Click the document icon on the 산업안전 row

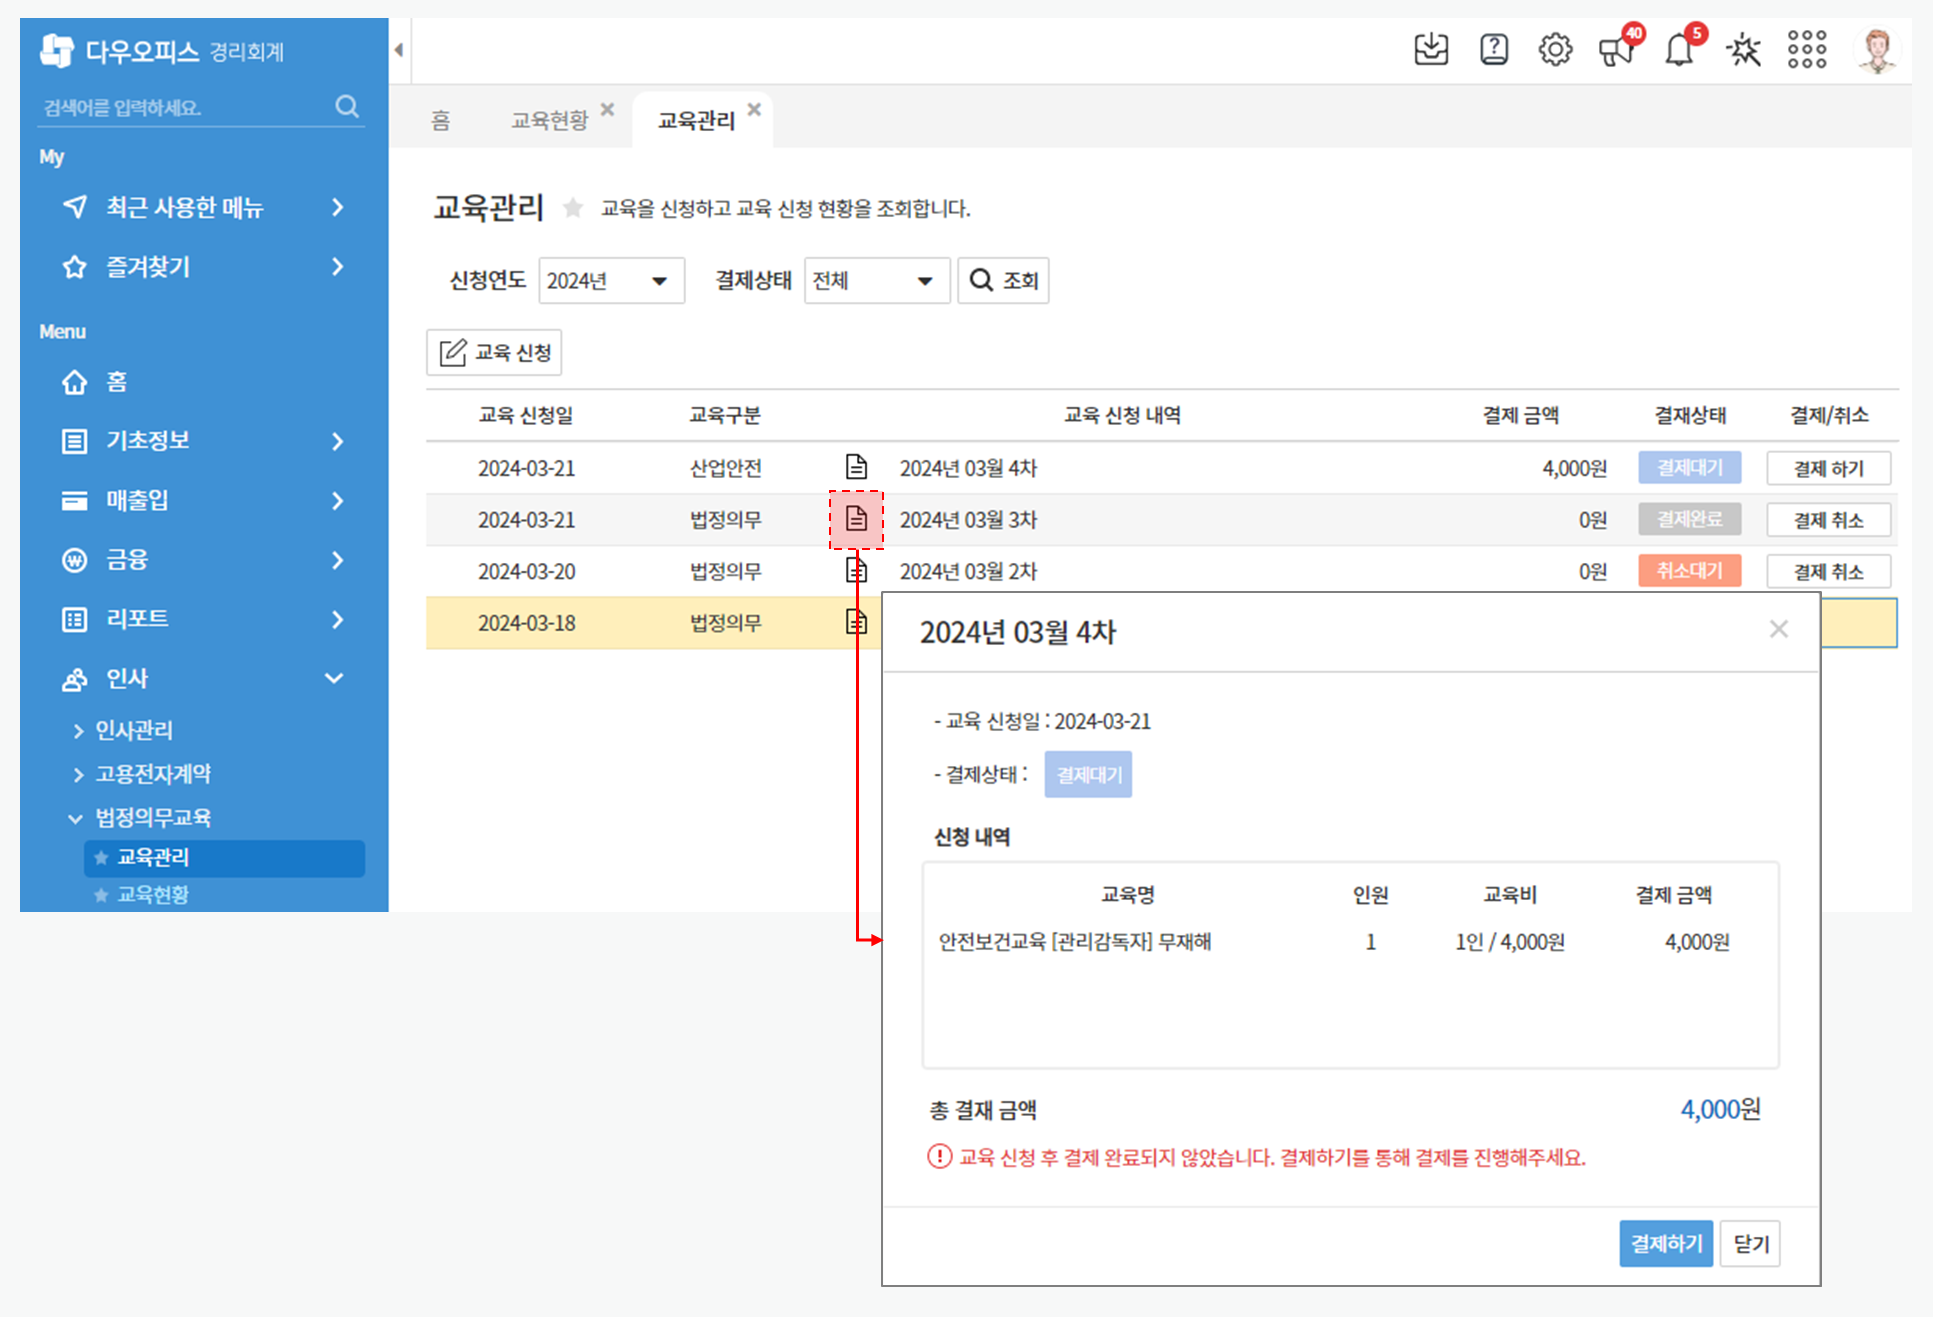pyautogui.click(x=856, y=466)
